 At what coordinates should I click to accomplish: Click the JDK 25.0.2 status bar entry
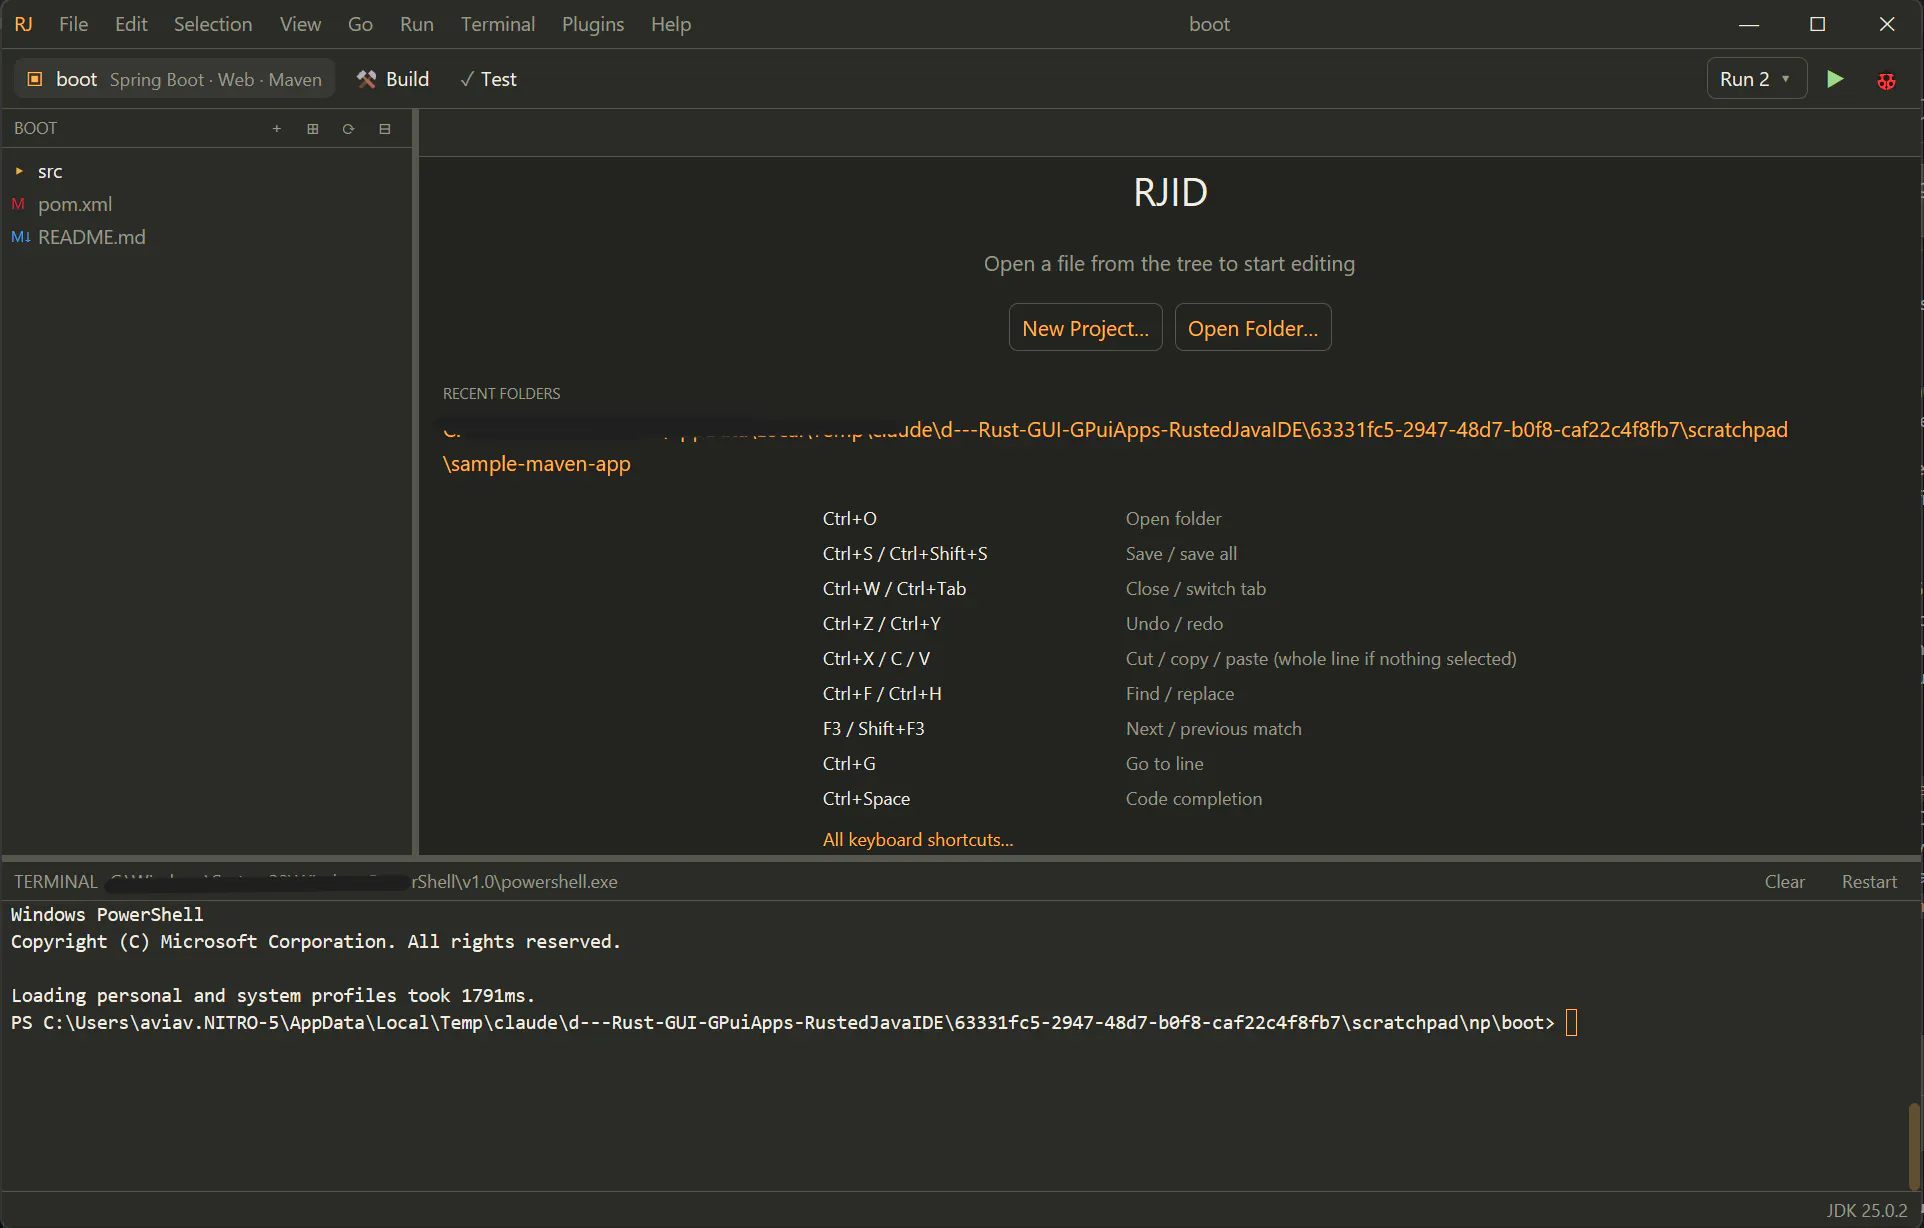tap(1867, 1210)
